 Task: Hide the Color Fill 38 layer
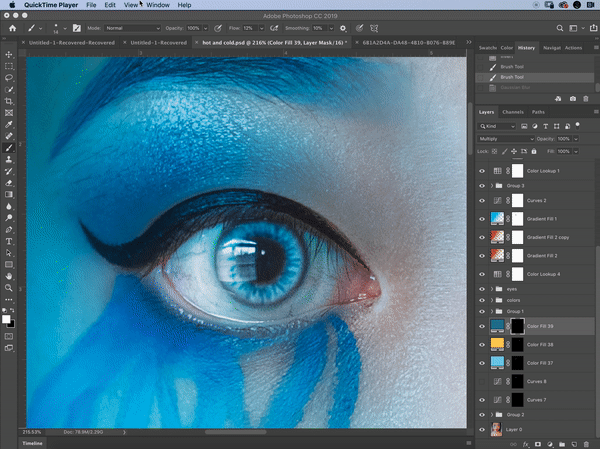[x=482, y=345]
